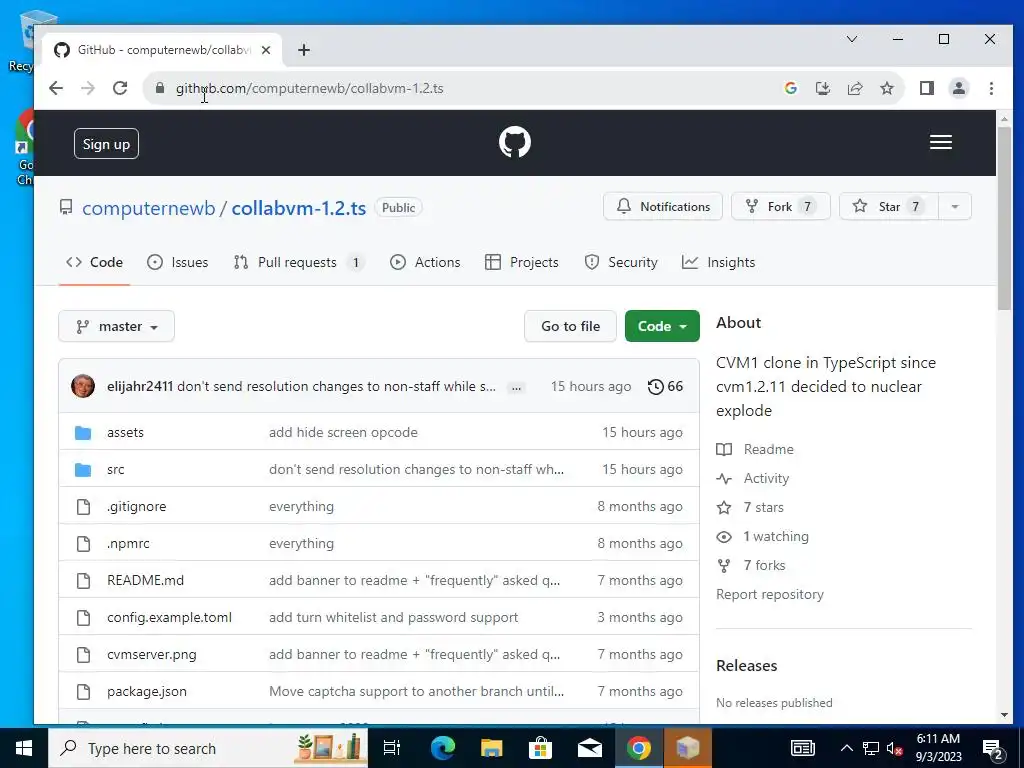1024x768 pixels.
Task: Open the dropdown arrow beside Star
Action: click(x=954, y=206)
